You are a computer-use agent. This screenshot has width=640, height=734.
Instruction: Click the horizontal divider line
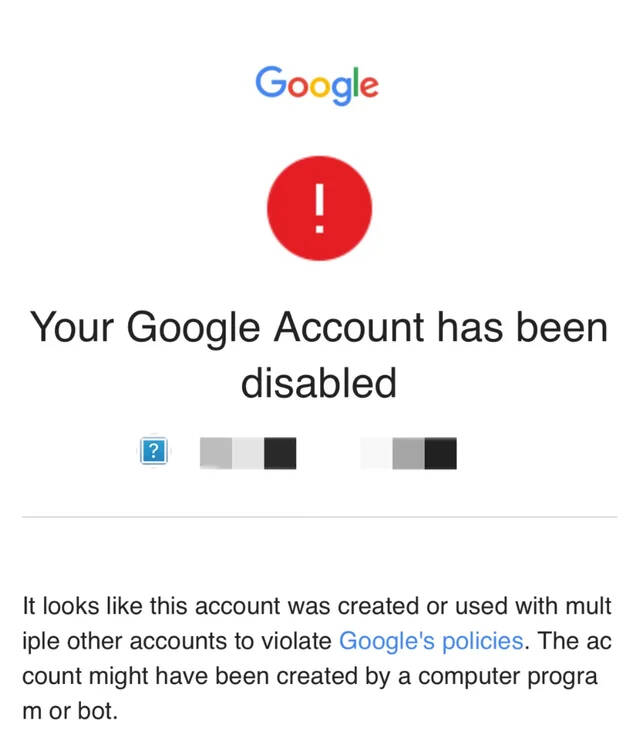point(319,517)
